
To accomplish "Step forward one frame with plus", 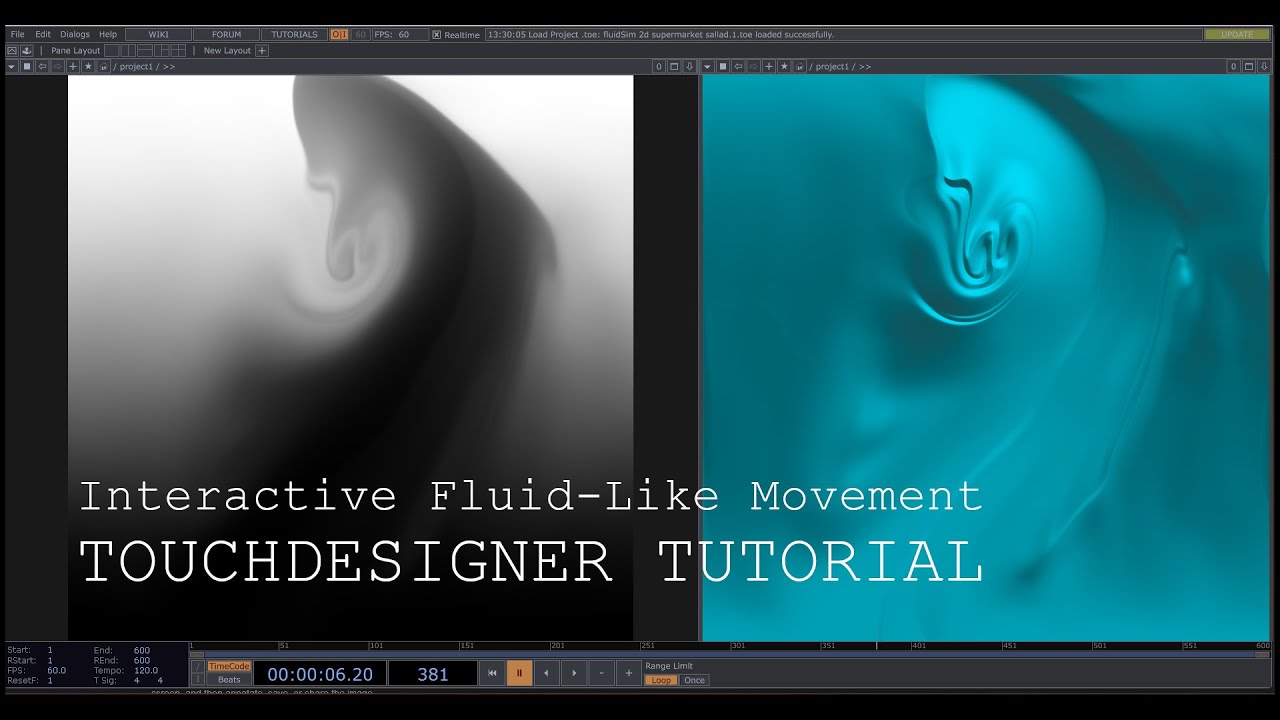I will pos(628,673).
